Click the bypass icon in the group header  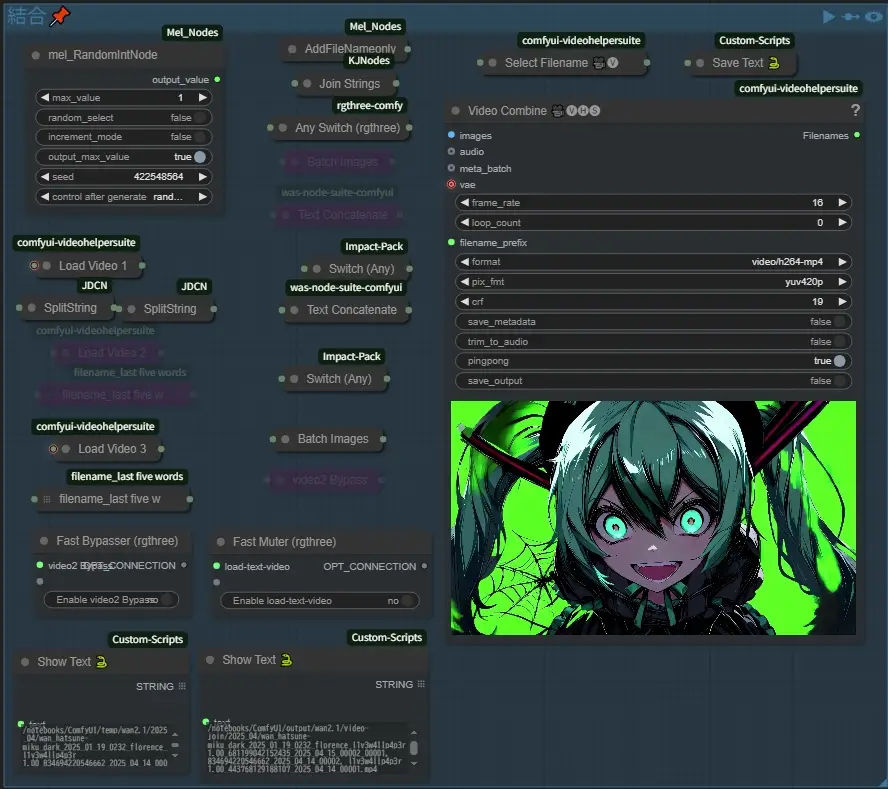click(x=851, y=16)
